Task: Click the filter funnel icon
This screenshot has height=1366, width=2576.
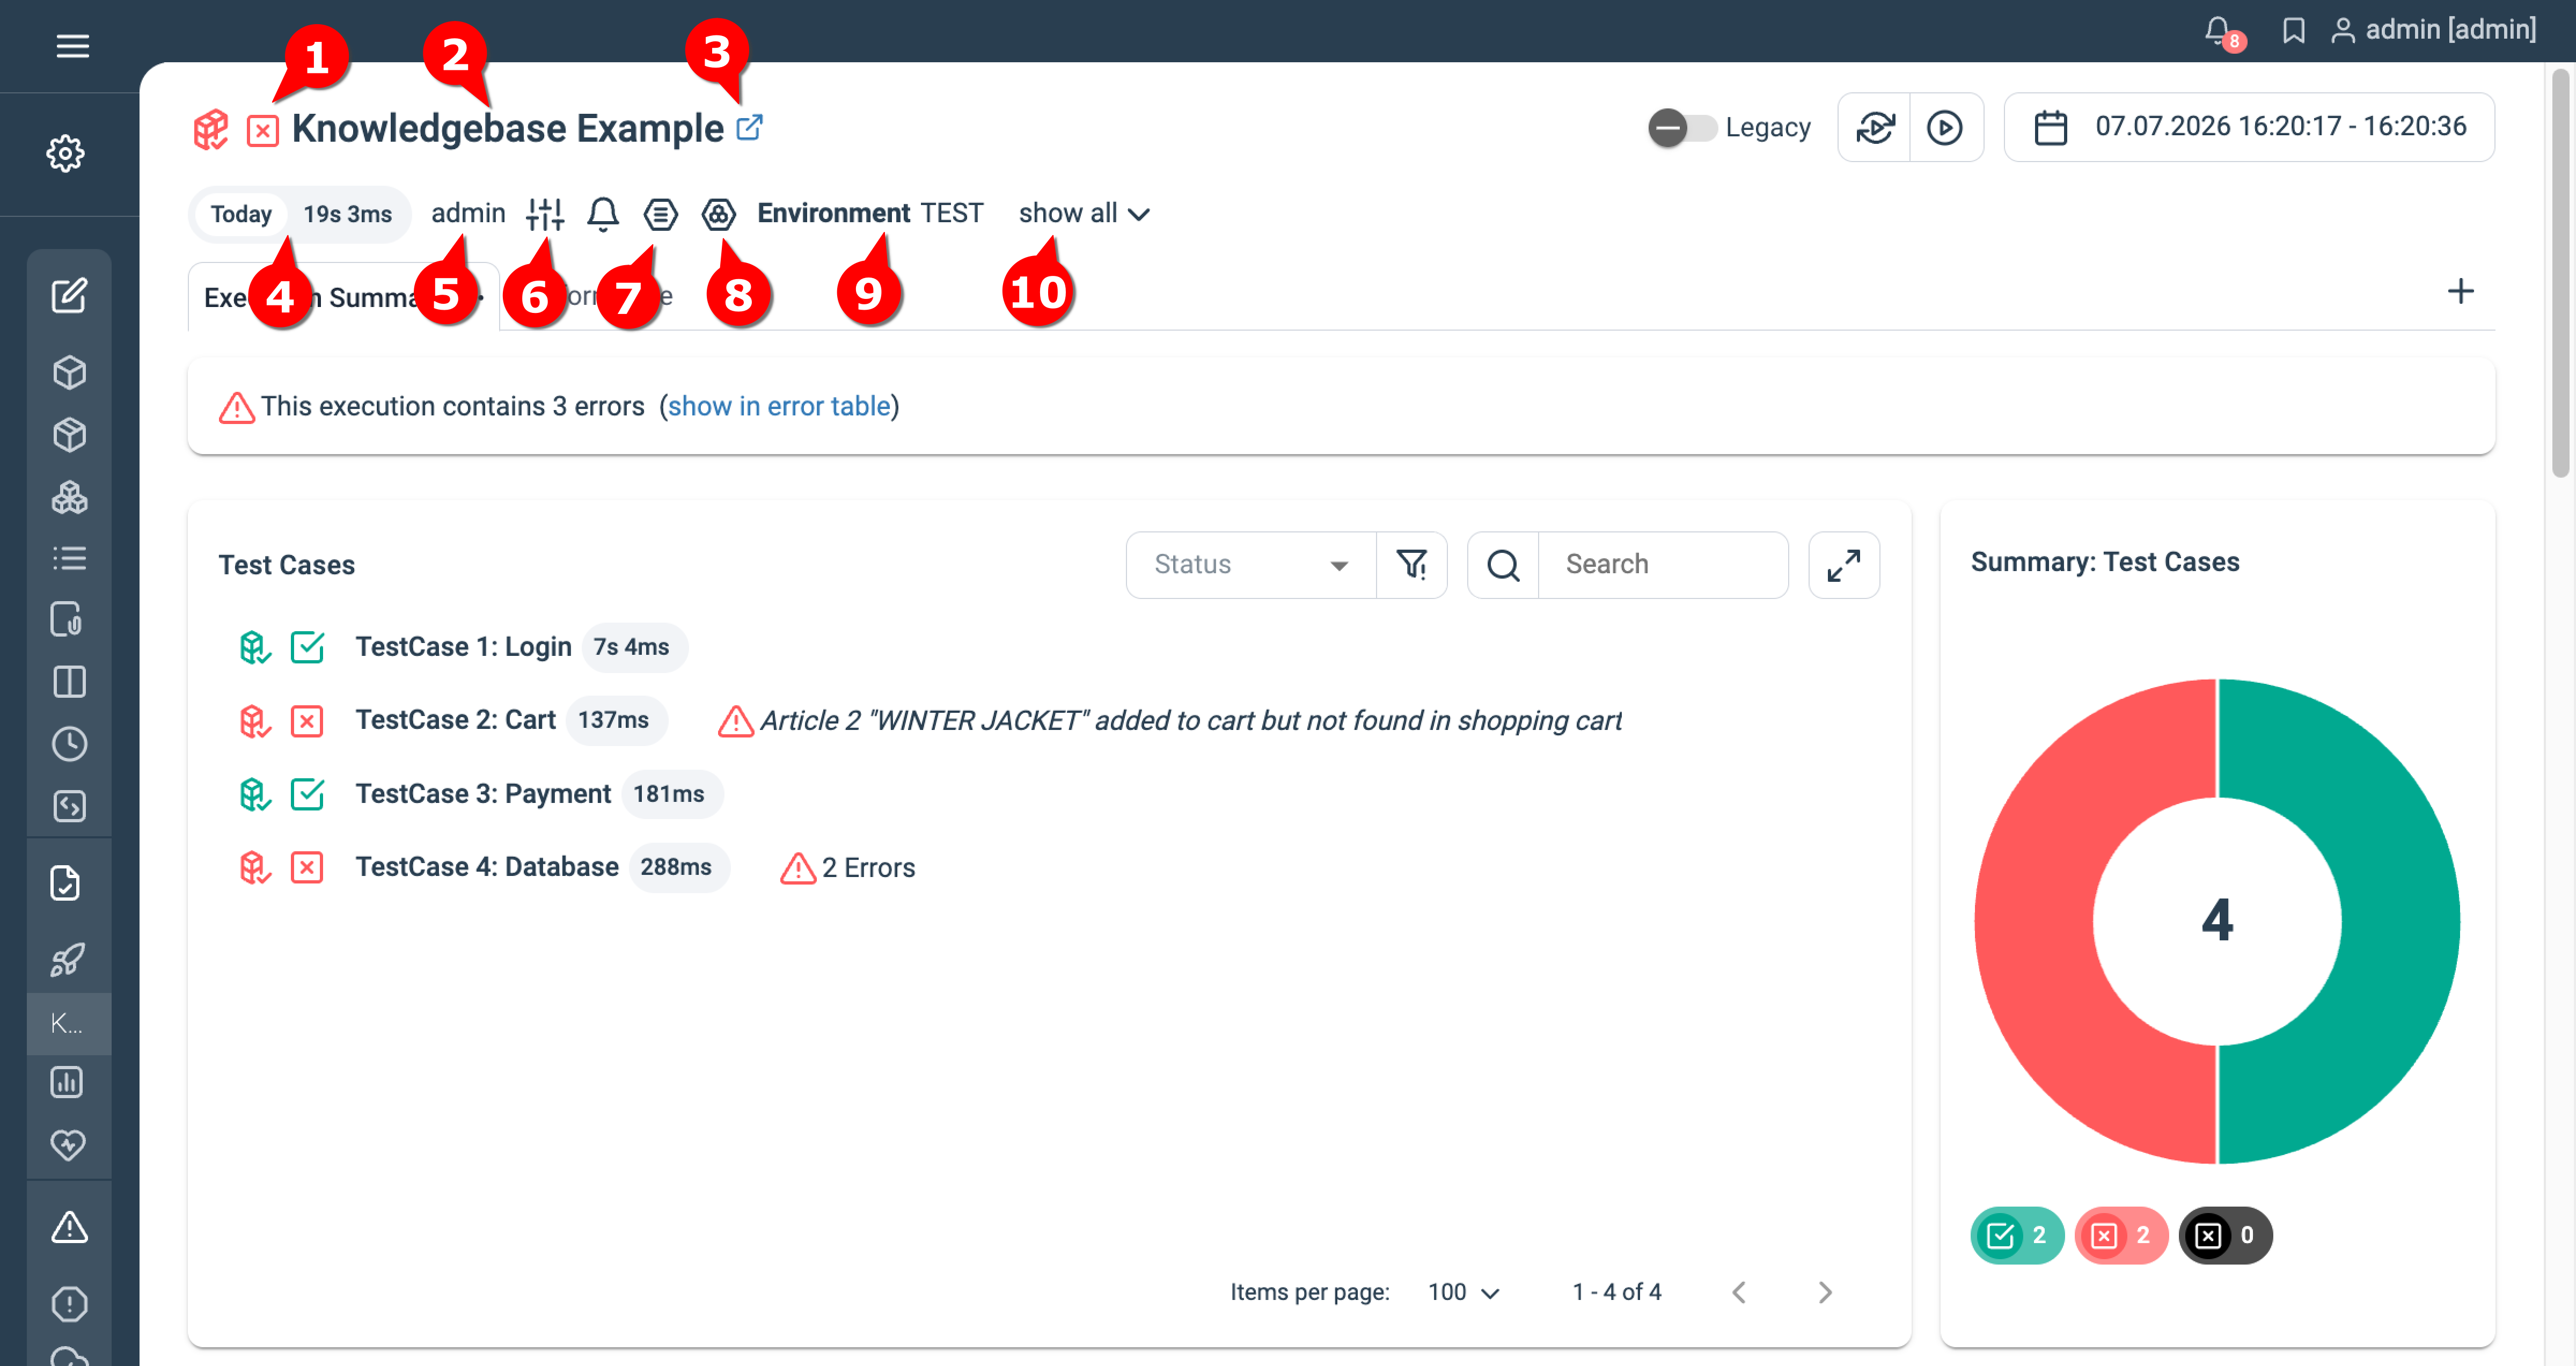Action: pyautogui.click(x=1412, y=565)
